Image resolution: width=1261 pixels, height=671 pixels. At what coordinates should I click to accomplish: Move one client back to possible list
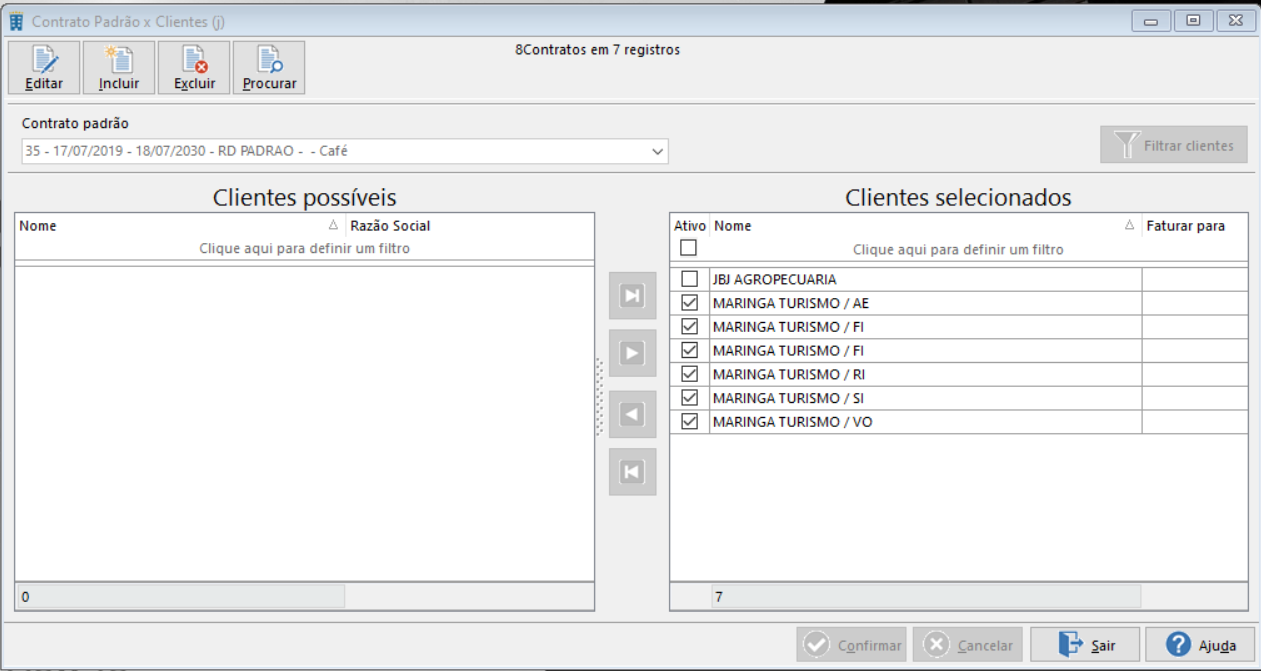pos(632,414)
